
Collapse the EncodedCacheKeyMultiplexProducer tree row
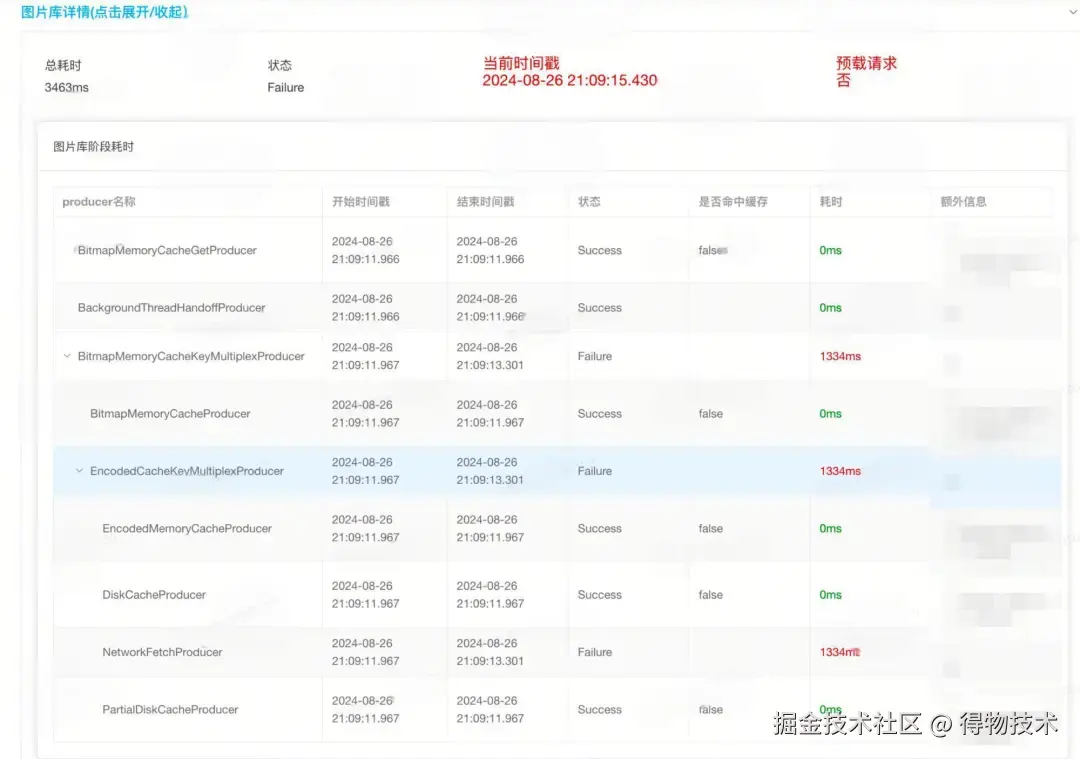point(79,471)
